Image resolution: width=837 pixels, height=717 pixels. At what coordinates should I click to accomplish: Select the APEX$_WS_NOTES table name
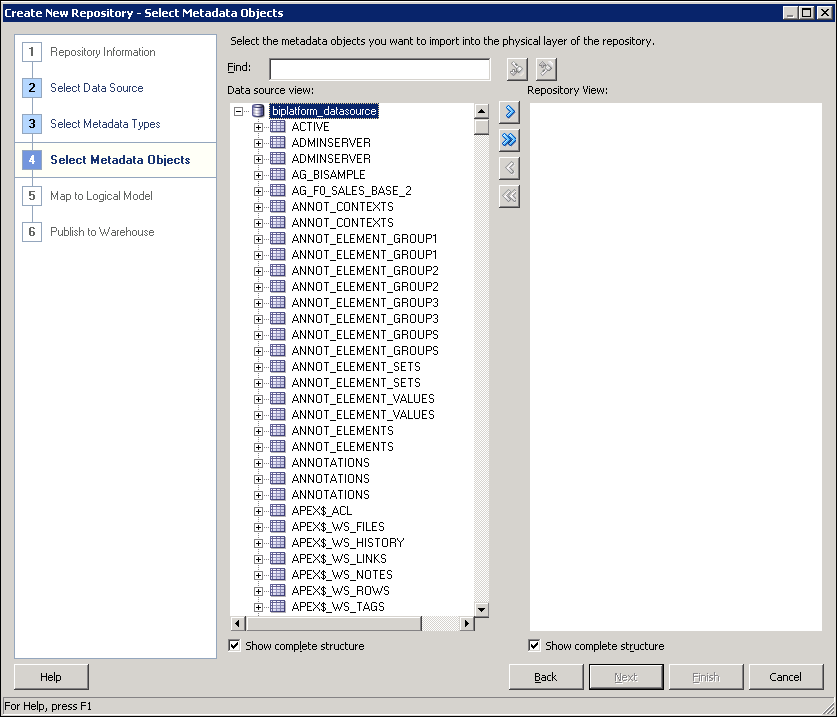342,575
